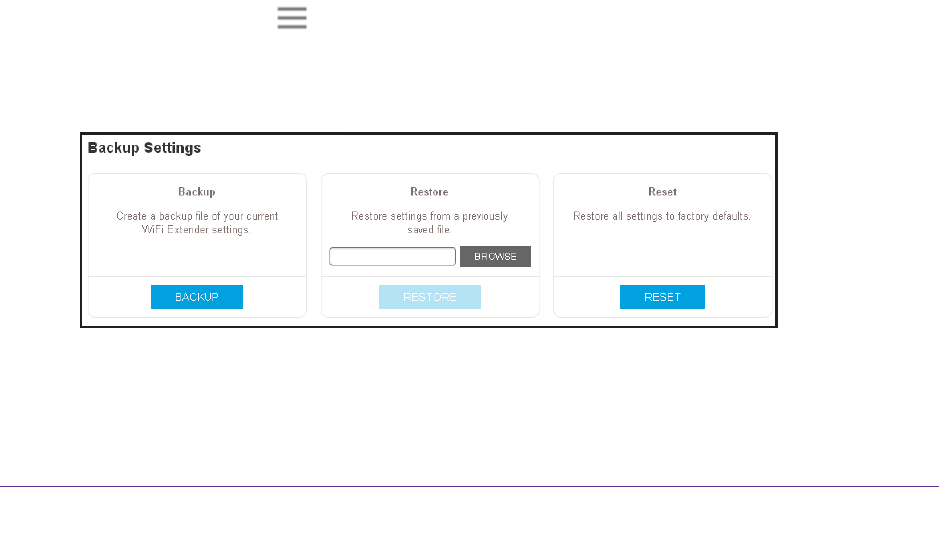Screen dimensions: 941x554
Task: Click the BROWSE button
Action: pyautogui.click(x=495, y=256)
